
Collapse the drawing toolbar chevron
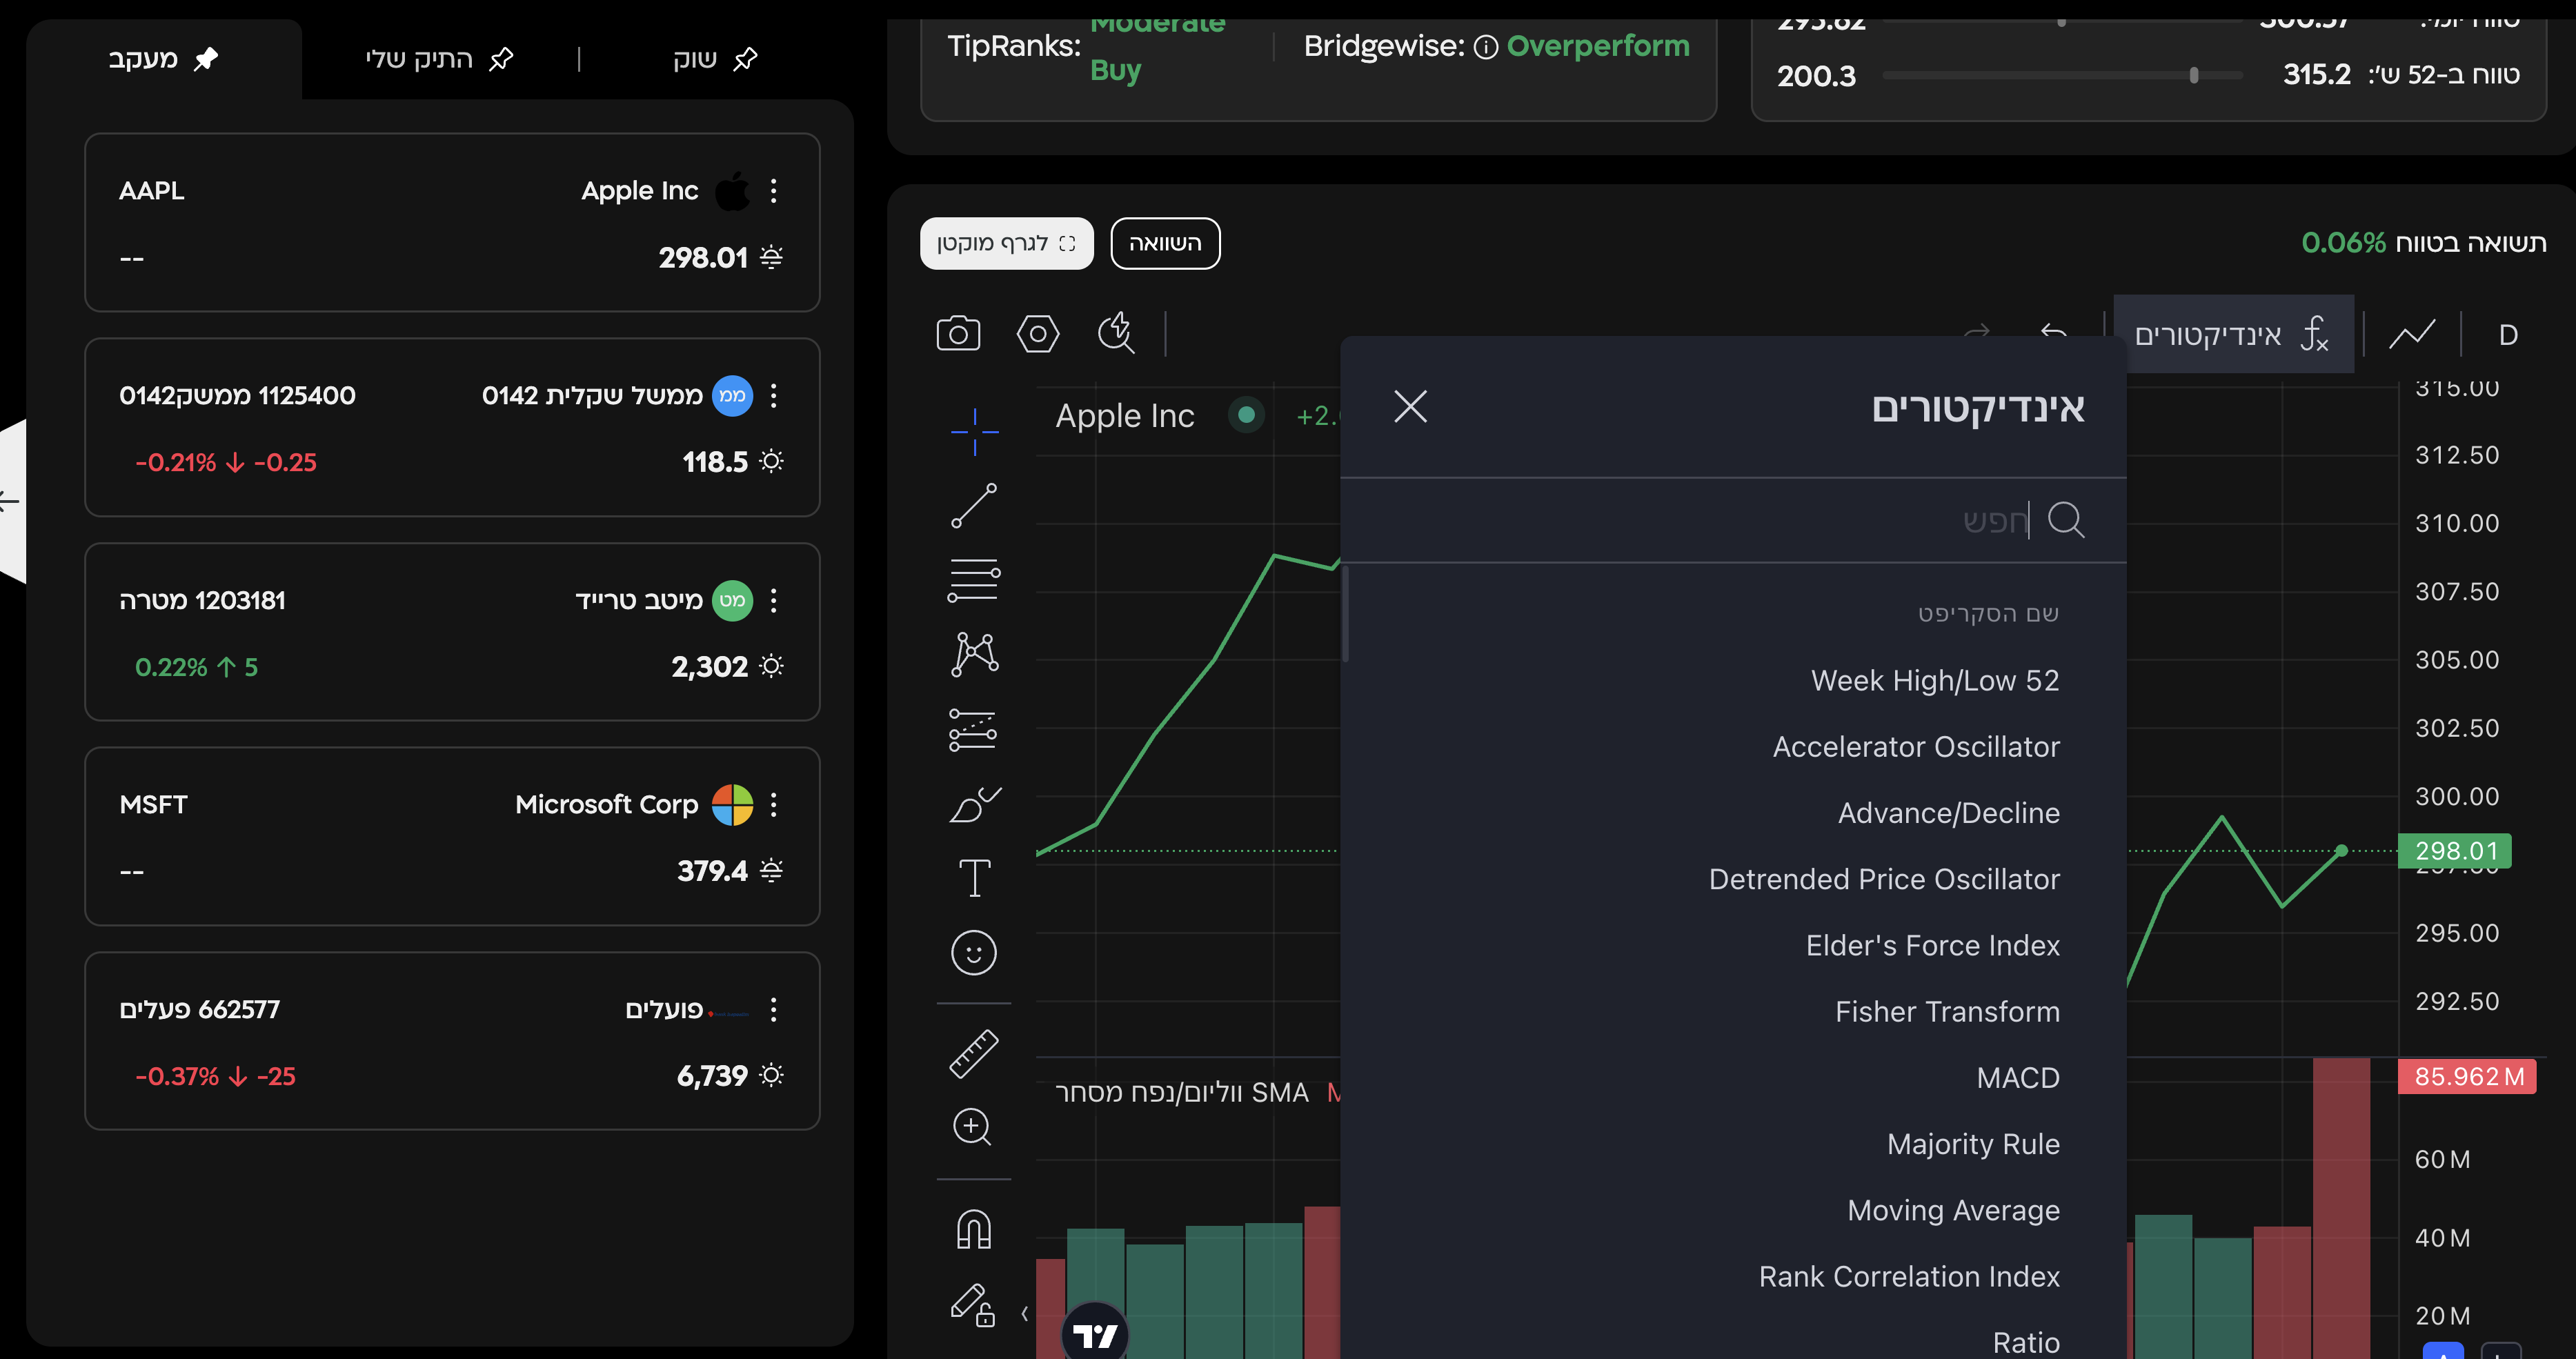click(x=1025, y=1313)
